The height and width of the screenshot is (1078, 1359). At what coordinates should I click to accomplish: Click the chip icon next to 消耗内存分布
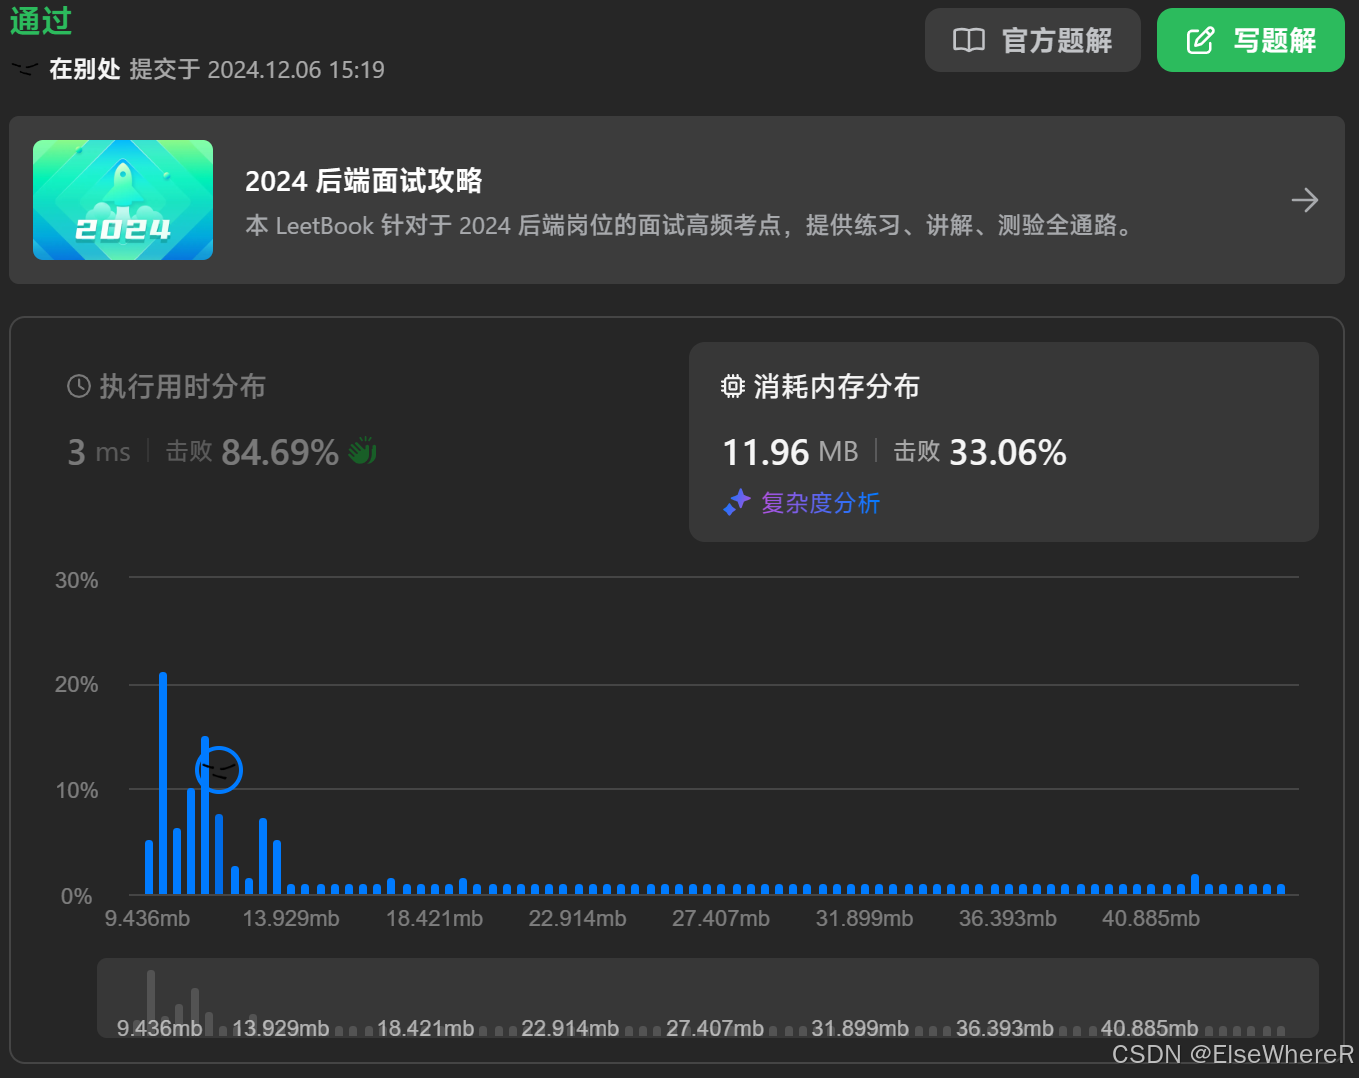point(733,386)
